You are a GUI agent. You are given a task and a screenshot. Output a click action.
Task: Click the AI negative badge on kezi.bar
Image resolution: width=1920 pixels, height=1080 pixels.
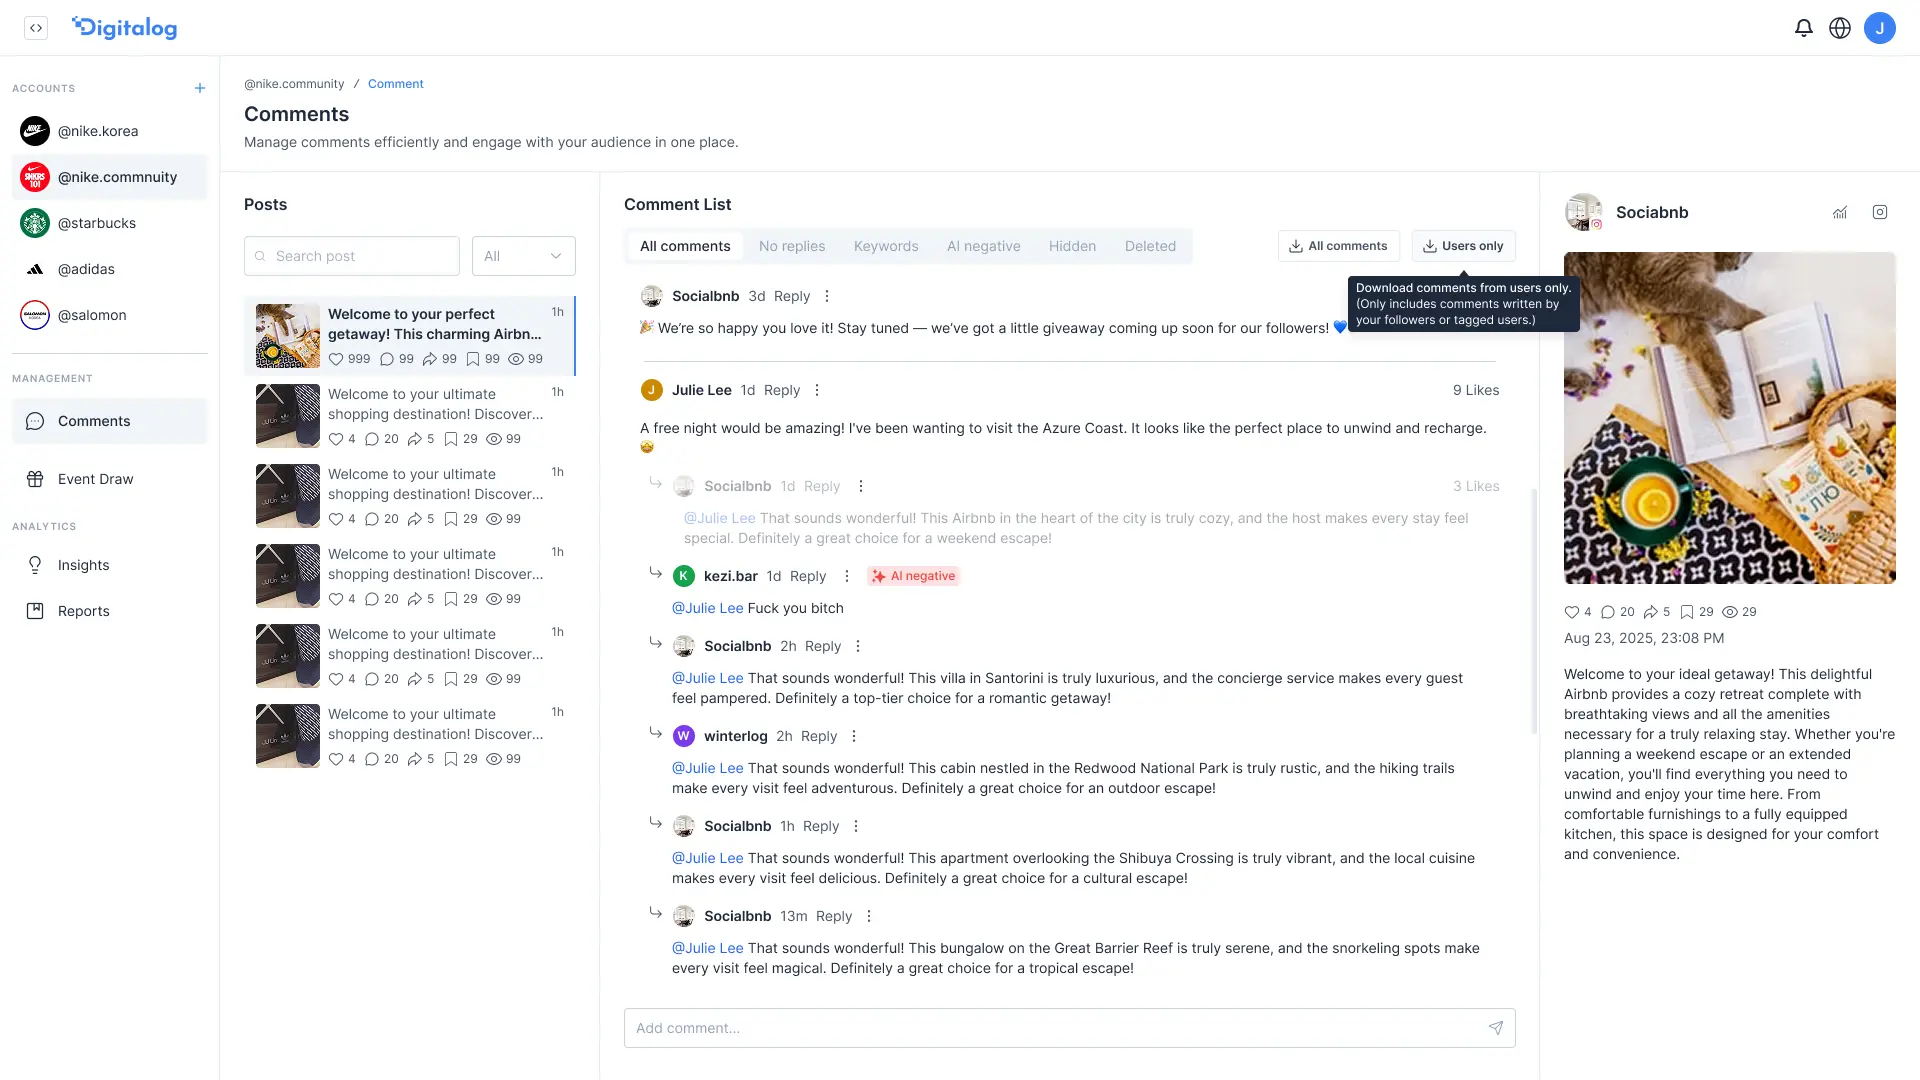click(913, 576)
